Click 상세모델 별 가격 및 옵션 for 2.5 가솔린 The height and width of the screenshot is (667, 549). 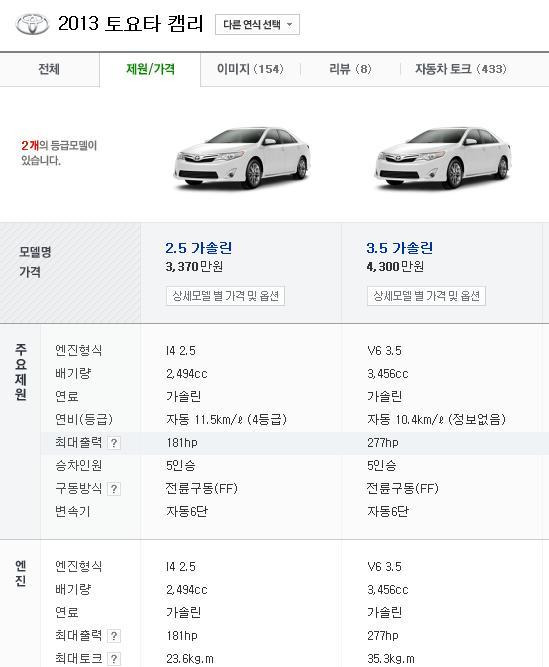[x=225, y=296]
